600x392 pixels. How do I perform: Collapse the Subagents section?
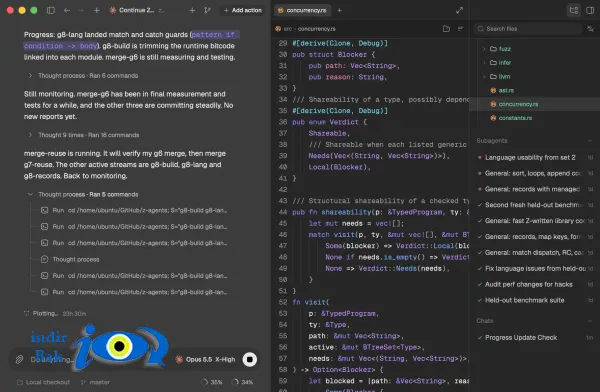point(590,141)
